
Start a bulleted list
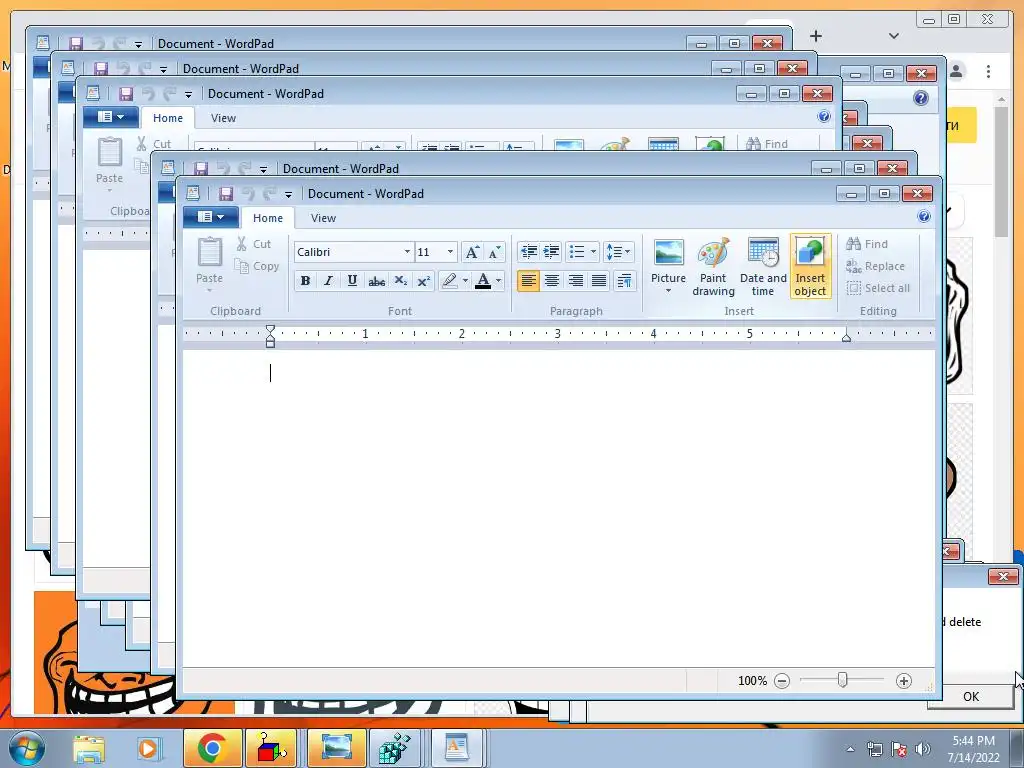[x=577, y=251]
